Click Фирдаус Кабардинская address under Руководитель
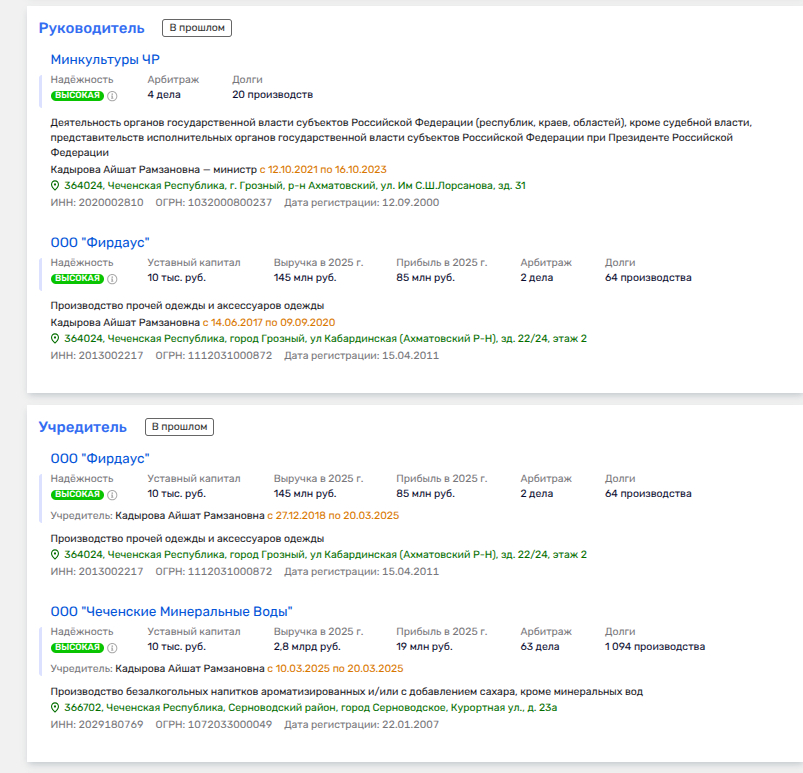 coord(326,339)
